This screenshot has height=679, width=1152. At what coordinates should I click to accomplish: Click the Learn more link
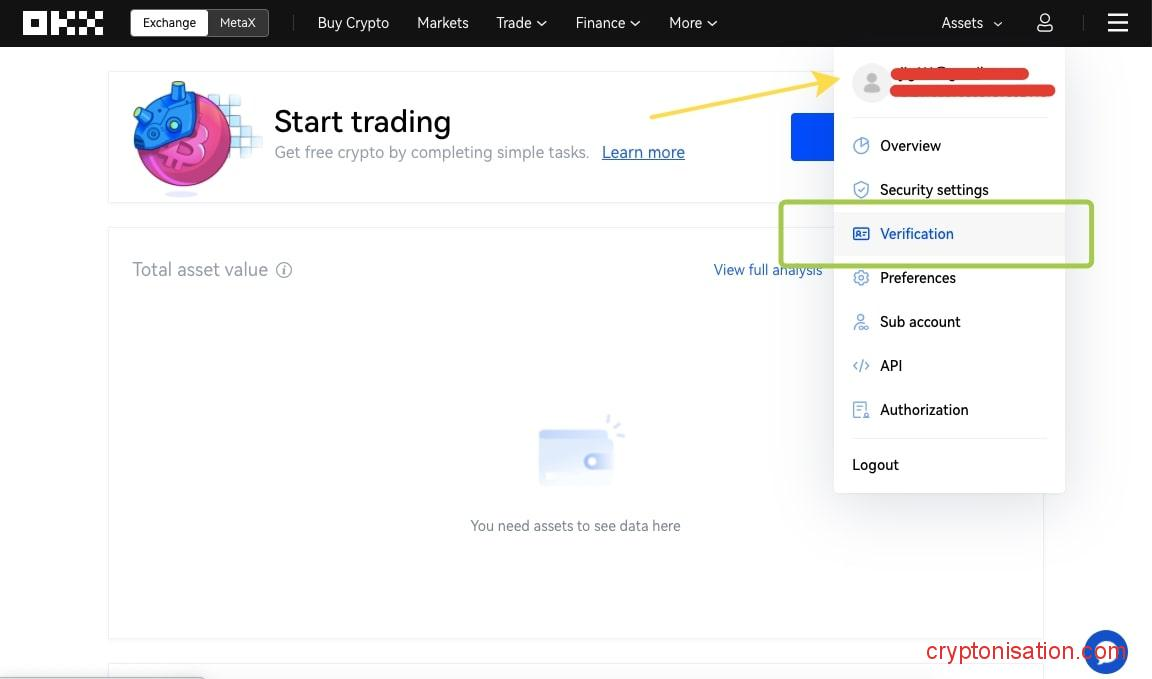click(x=643, y=153)
